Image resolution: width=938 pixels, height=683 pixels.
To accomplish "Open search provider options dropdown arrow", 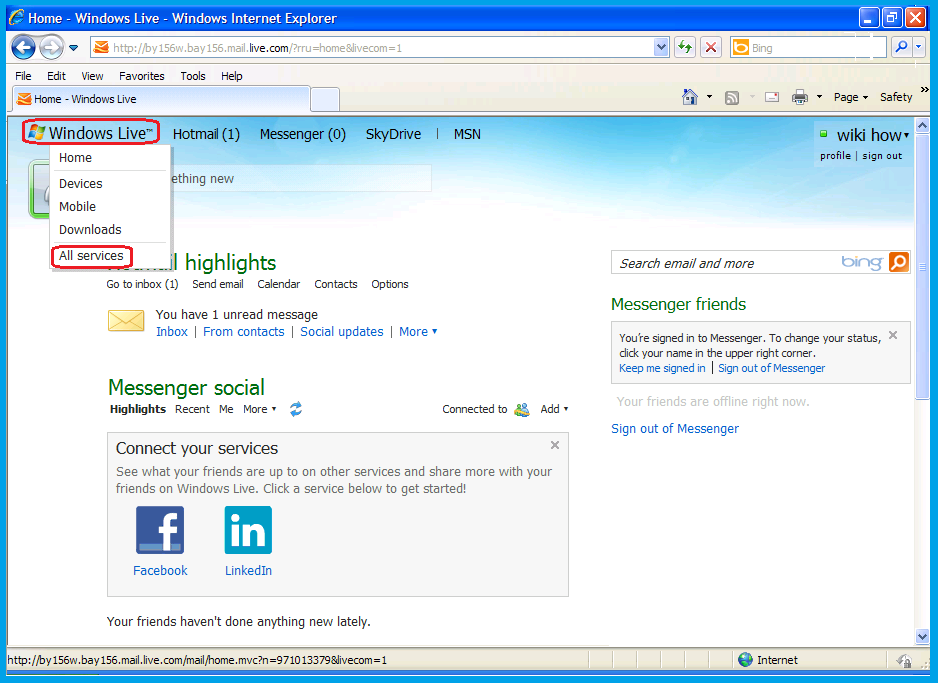I will click(919, 47).
